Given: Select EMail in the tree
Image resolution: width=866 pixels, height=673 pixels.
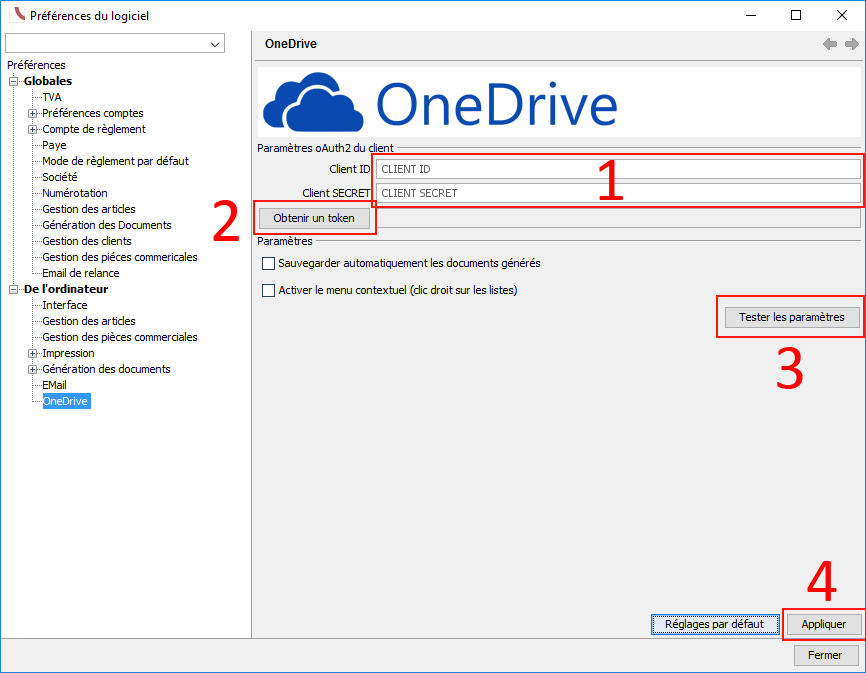Looking at the screenshot, I should tap(54, 385).
